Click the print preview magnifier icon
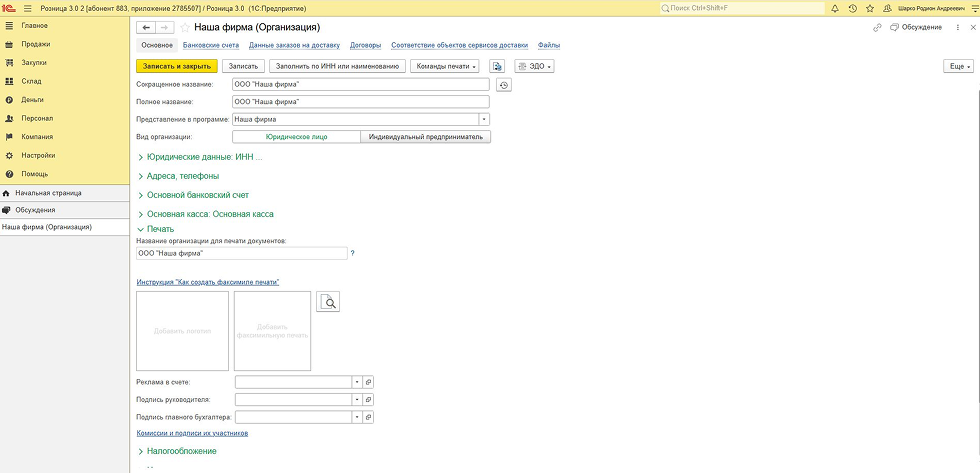980x473 pixels. tap(328, 301)
